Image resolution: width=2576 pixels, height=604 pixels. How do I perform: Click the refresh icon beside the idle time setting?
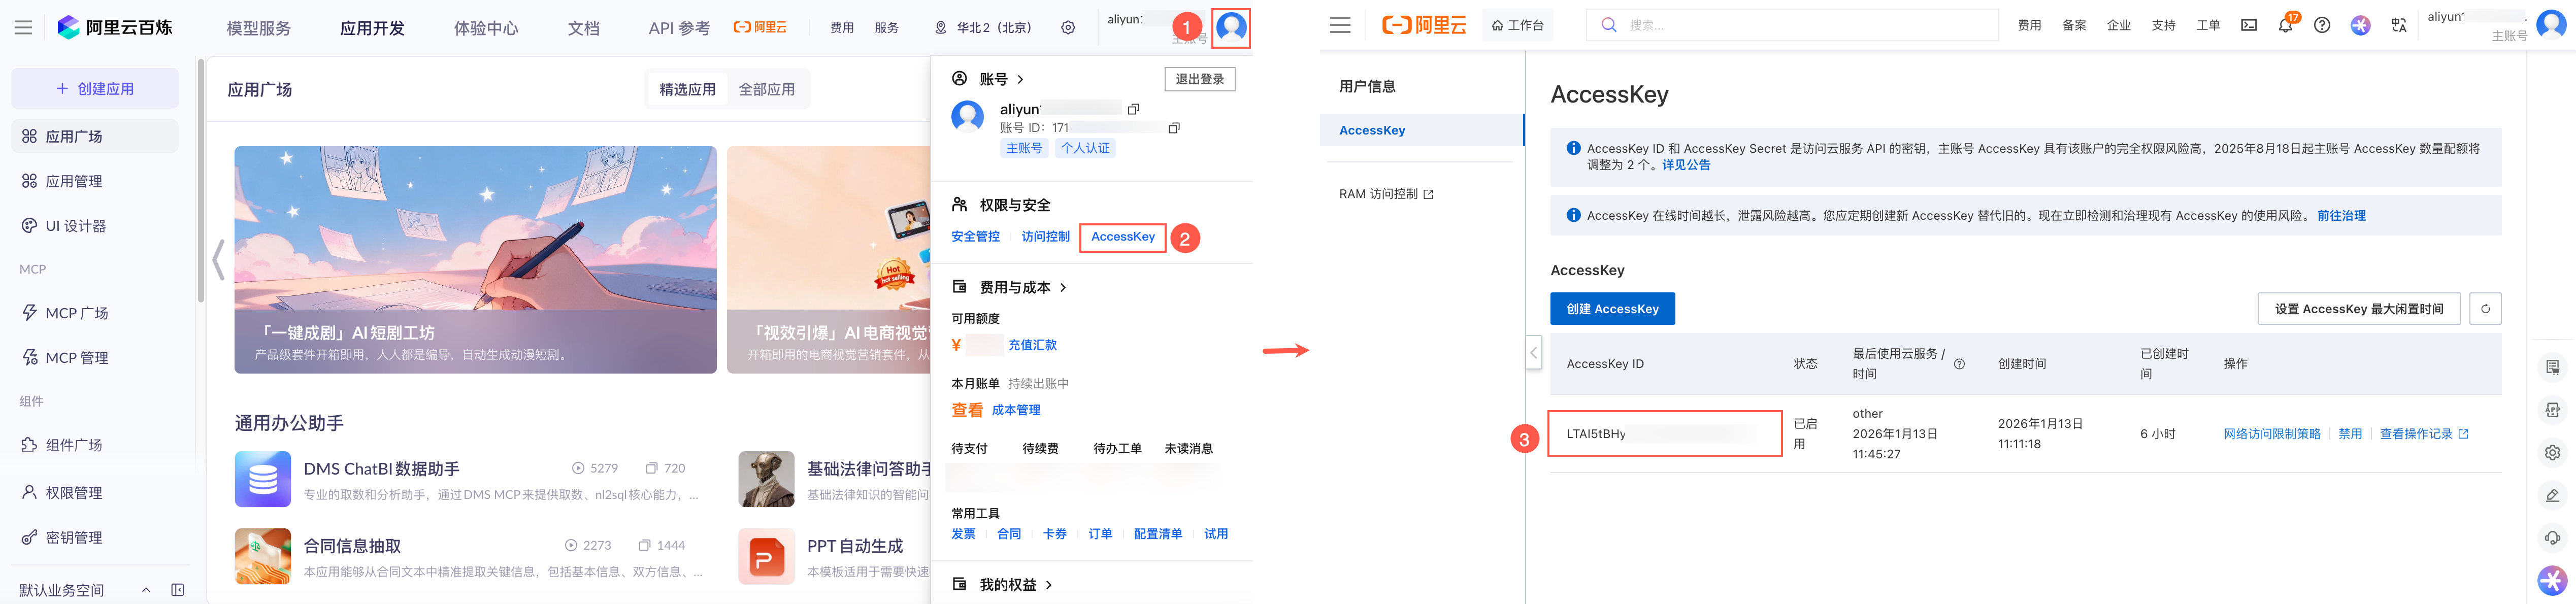tap(2485, 309)
